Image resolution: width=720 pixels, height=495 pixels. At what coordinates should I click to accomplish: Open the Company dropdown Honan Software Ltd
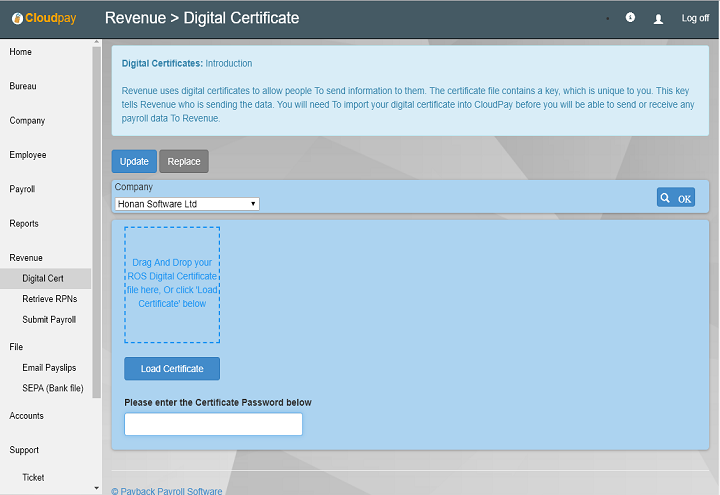[187, 204]
